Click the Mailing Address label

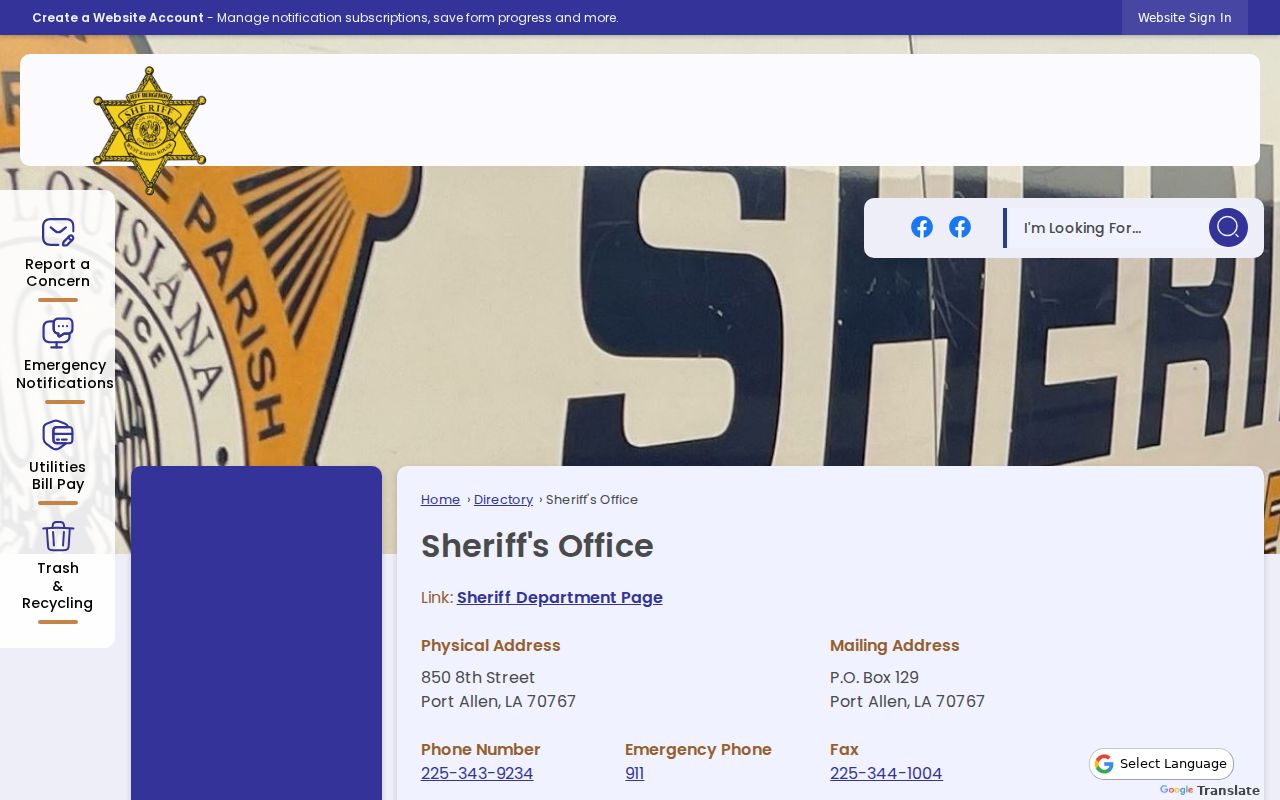click(x=895, y=646)
